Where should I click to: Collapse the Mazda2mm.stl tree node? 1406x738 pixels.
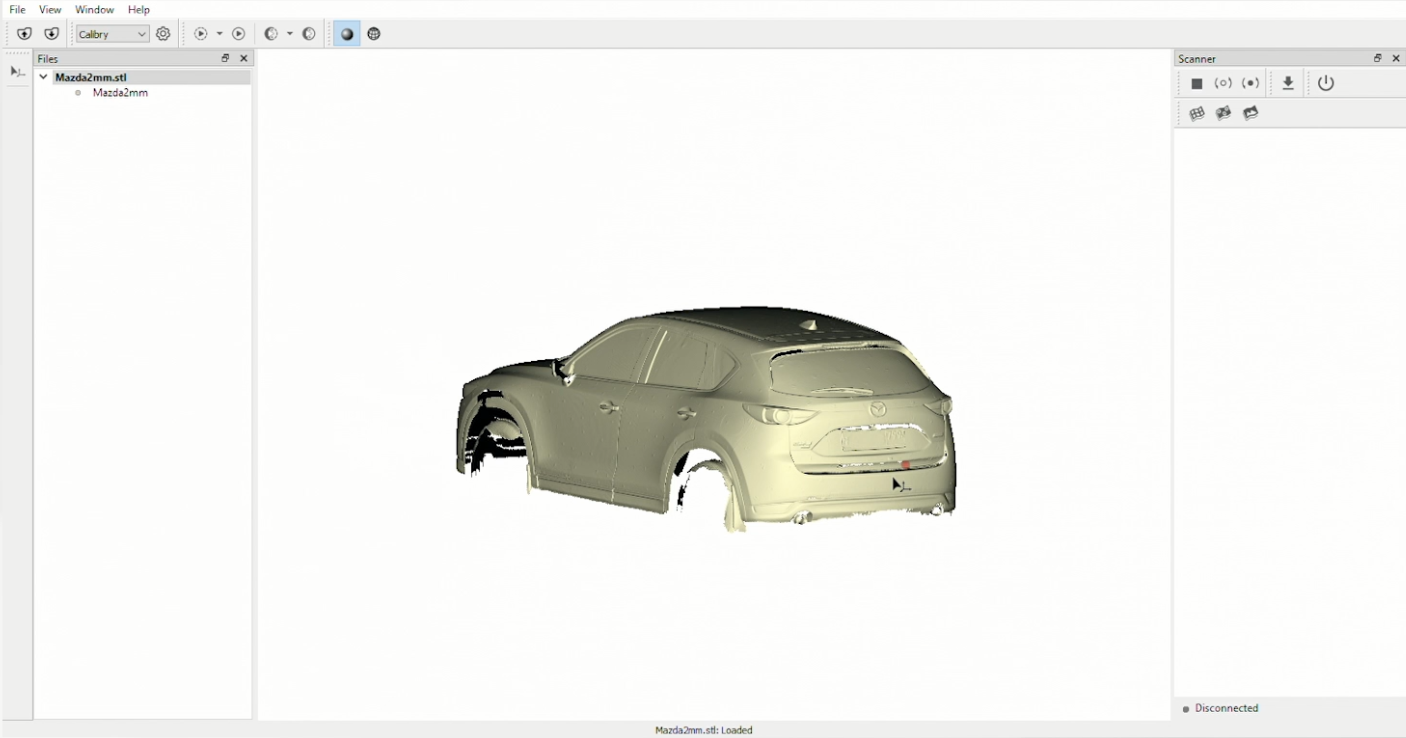coord(43,77)
